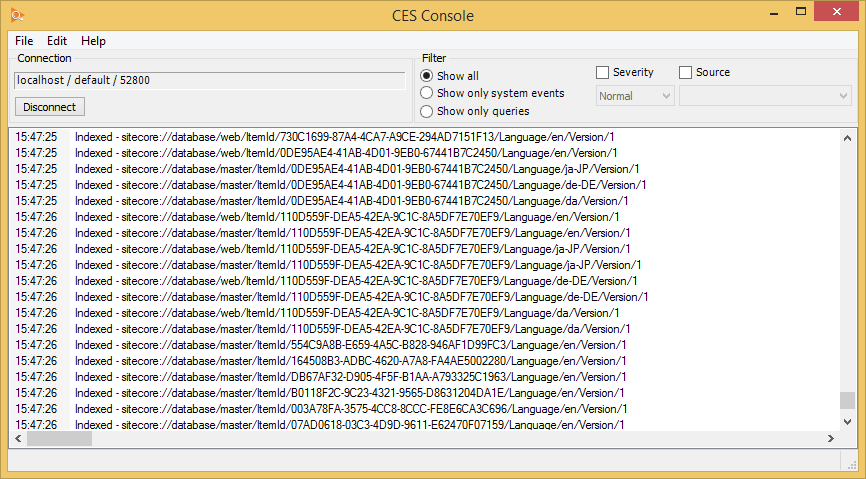Image resolution: width=866 pixels, height=479 pixels.
Task: Click the vertical scrollbar down arrow
Action: click(847, 422)
